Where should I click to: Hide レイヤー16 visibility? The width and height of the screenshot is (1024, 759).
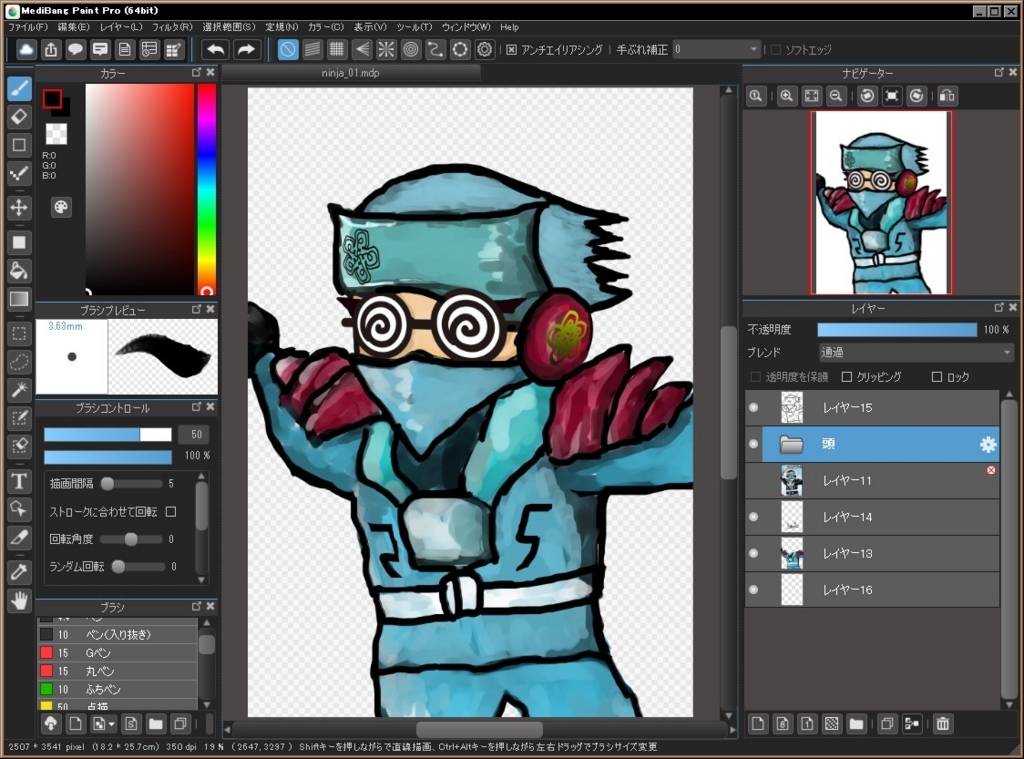pyautogui.click(x=754, y=590)
